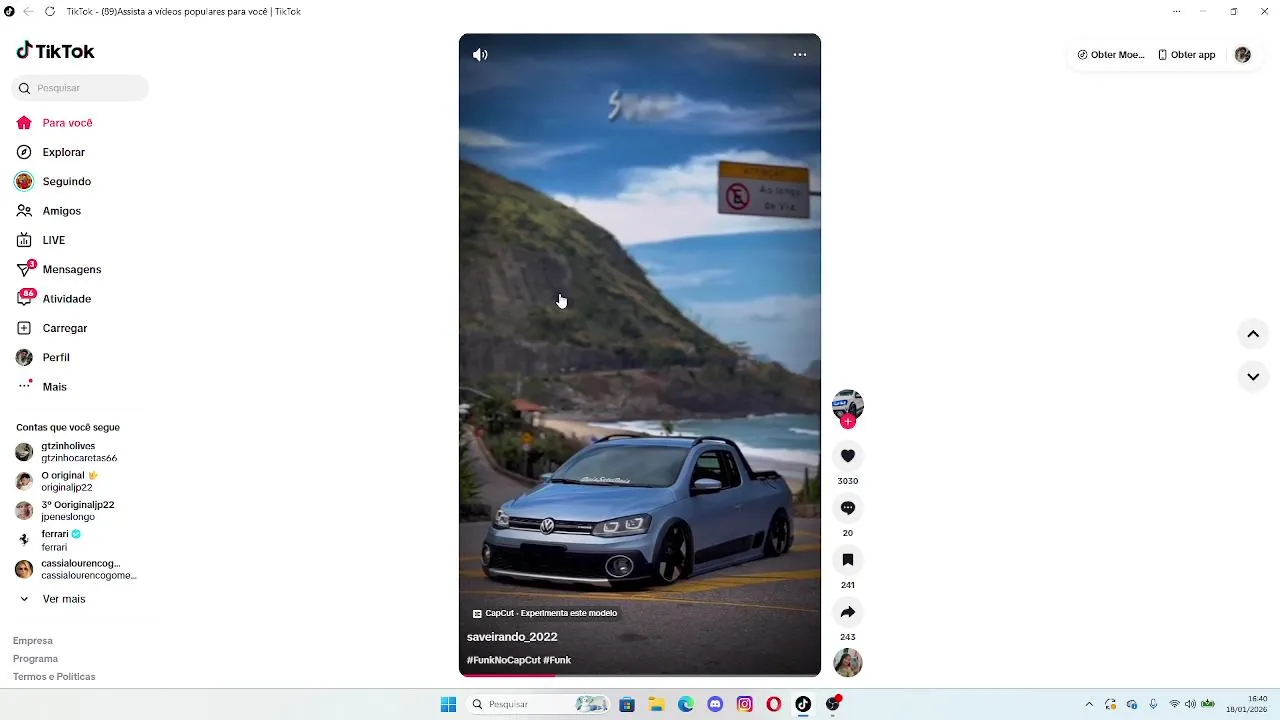Open Mensagens inbox
This screenshot has height=720, width=1280.
tap(59, 270)
